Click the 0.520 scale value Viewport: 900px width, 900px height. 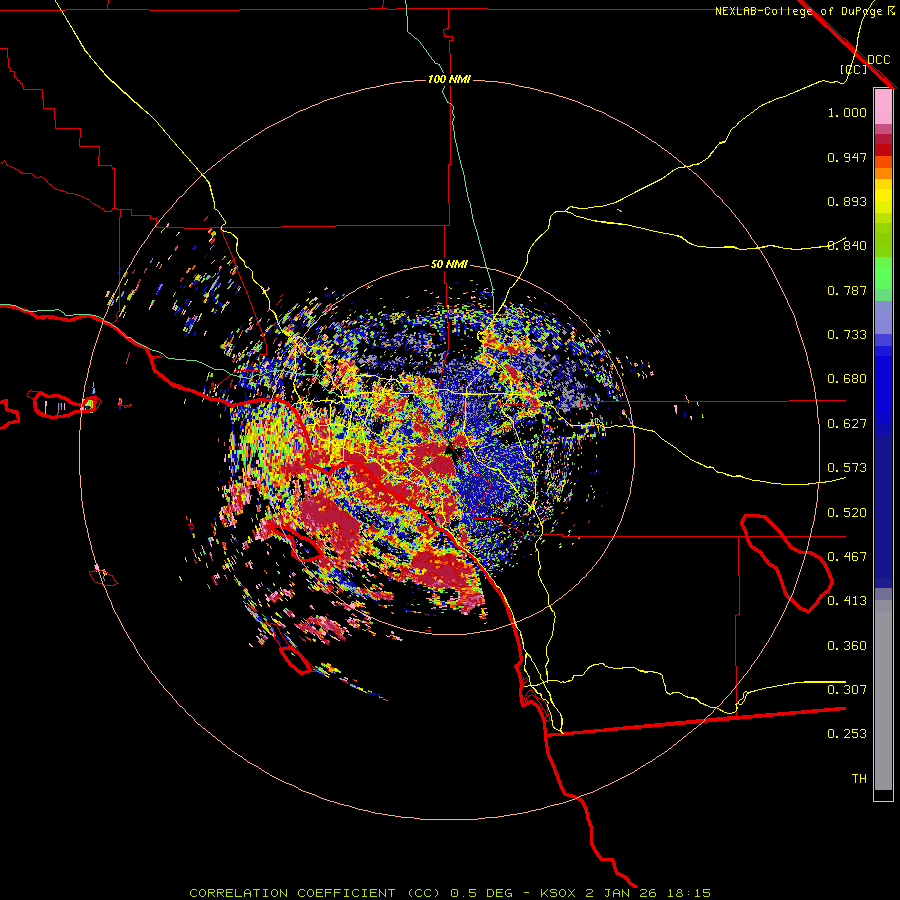847,513
